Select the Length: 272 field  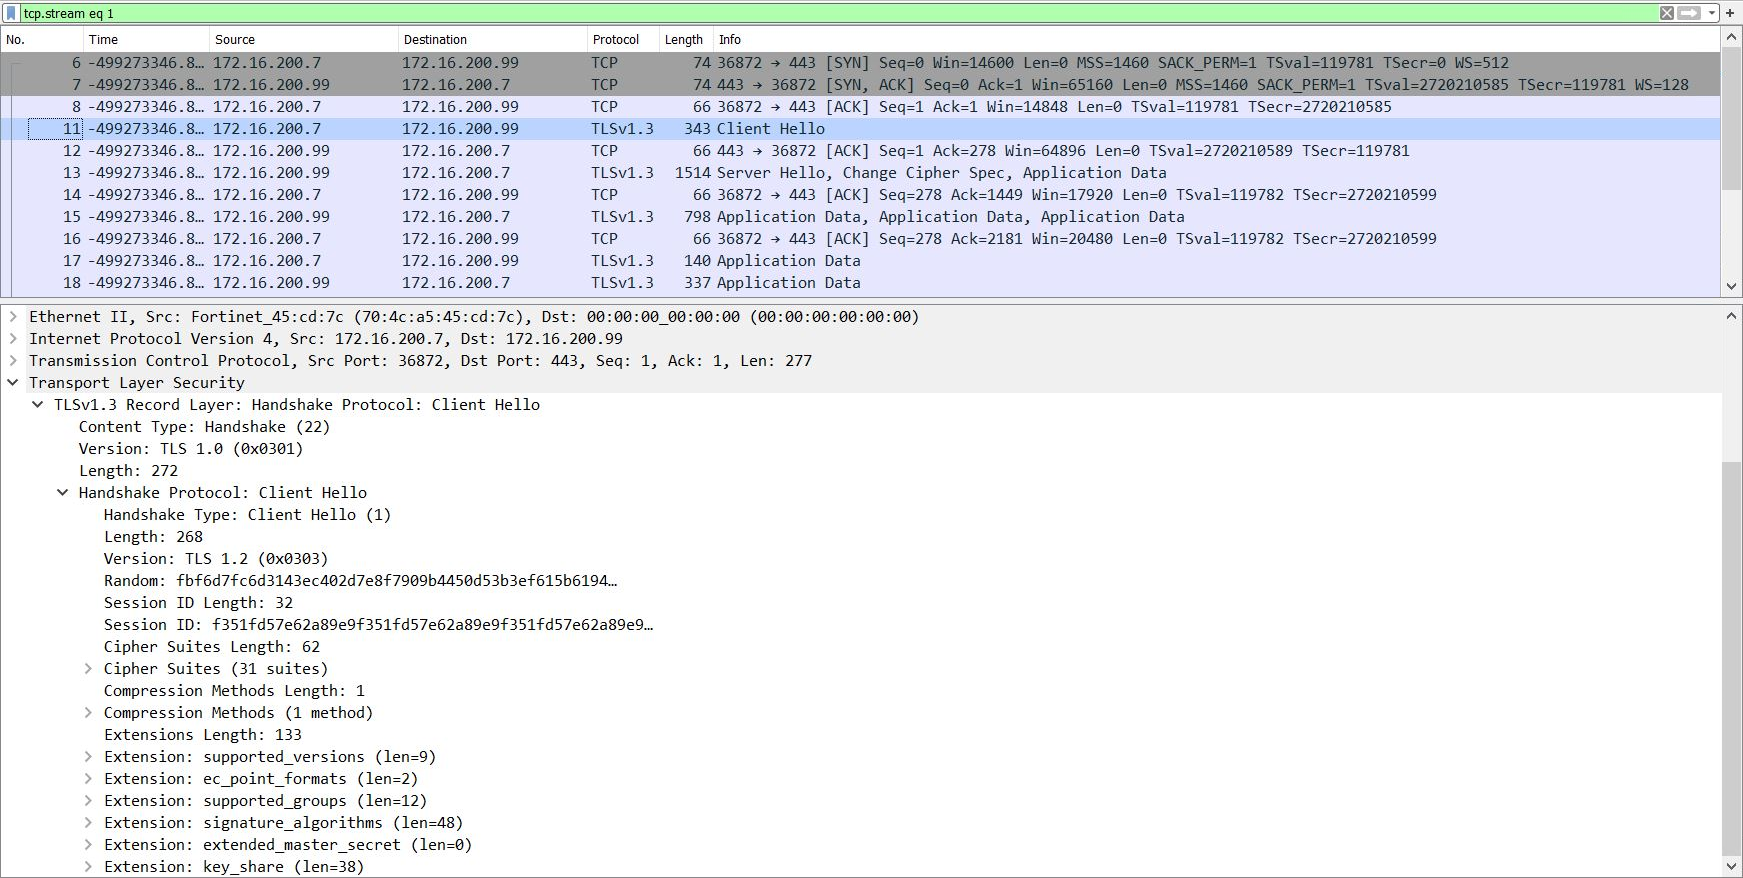(128, 471)
